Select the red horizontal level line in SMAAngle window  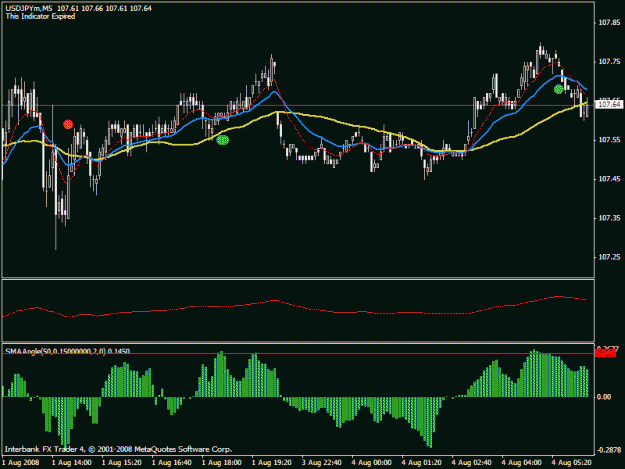pyautogui.click(x=298, y=353)
